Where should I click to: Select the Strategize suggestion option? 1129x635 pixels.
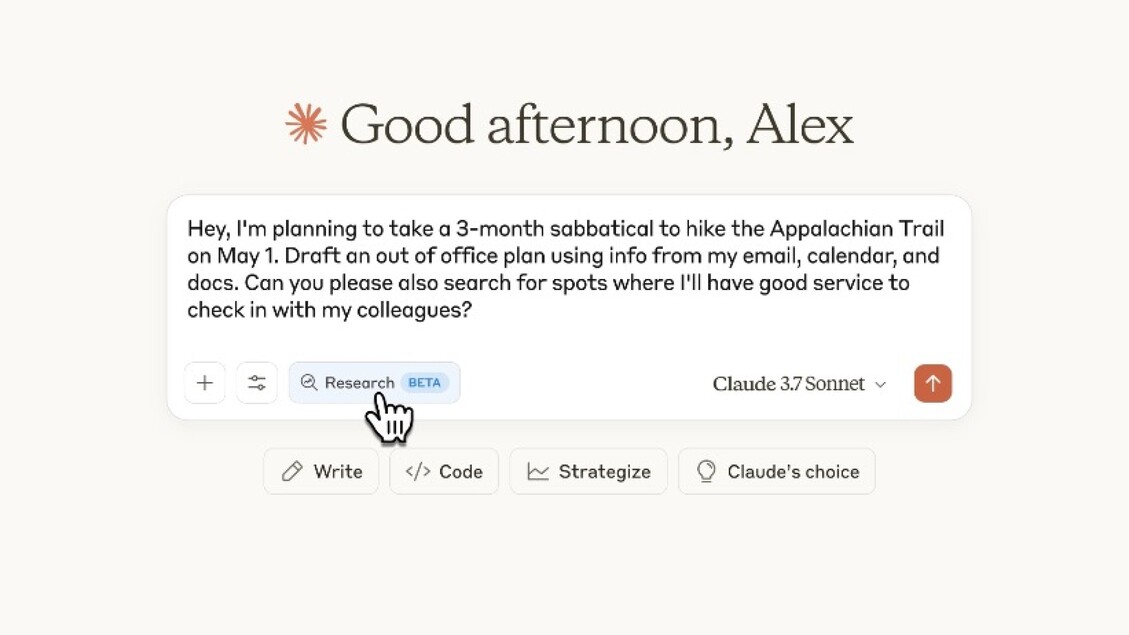click(588, 471)
